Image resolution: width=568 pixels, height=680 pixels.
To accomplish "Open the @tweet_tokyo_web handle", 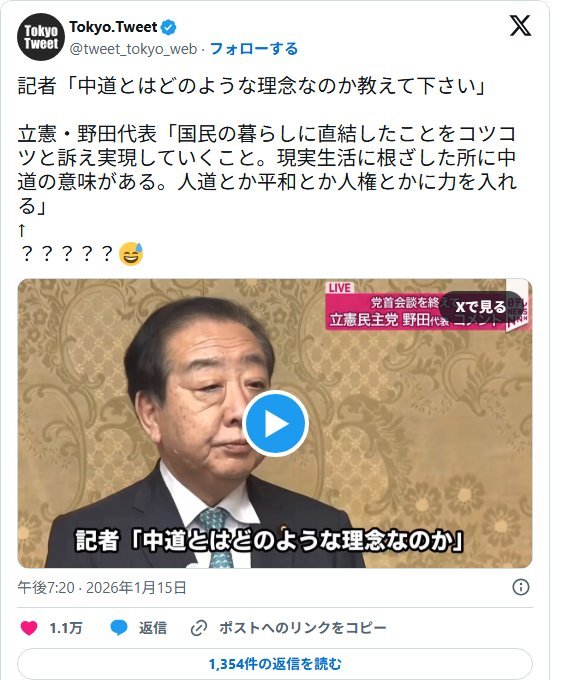I will click(x=133, y=49).
